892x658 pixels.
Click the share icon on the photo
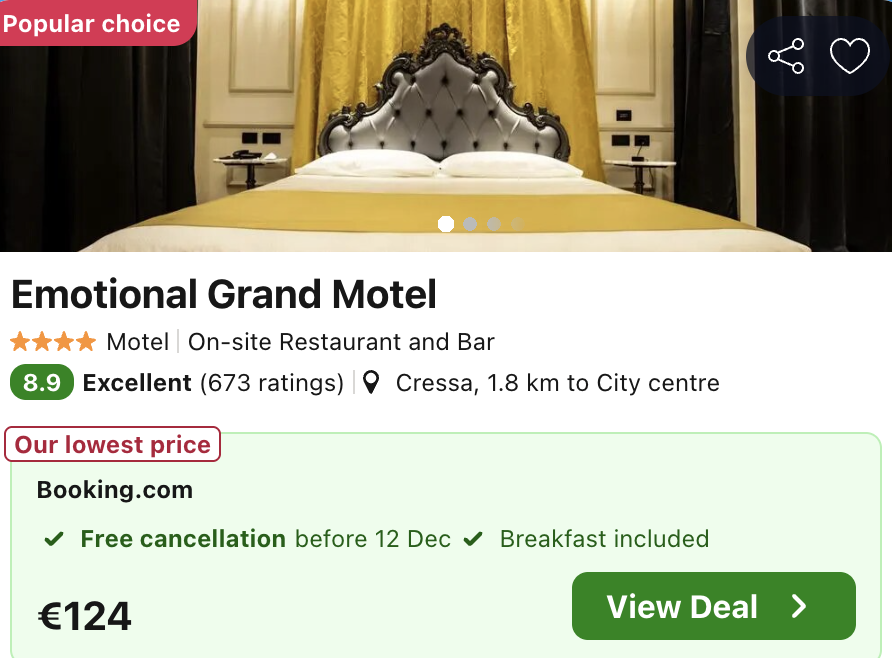coord(787,56)
